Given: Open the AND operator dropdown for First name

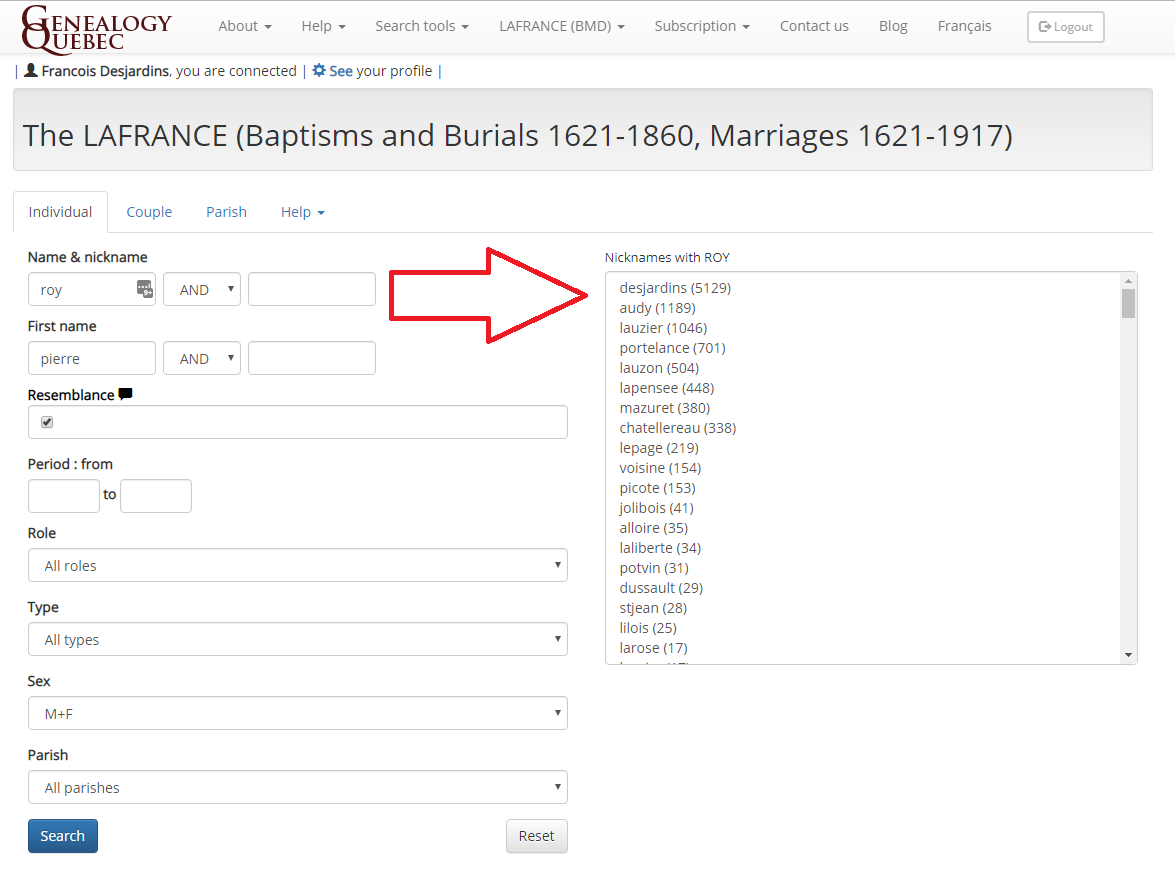Looking at the screenshot, I should [202, 358].
